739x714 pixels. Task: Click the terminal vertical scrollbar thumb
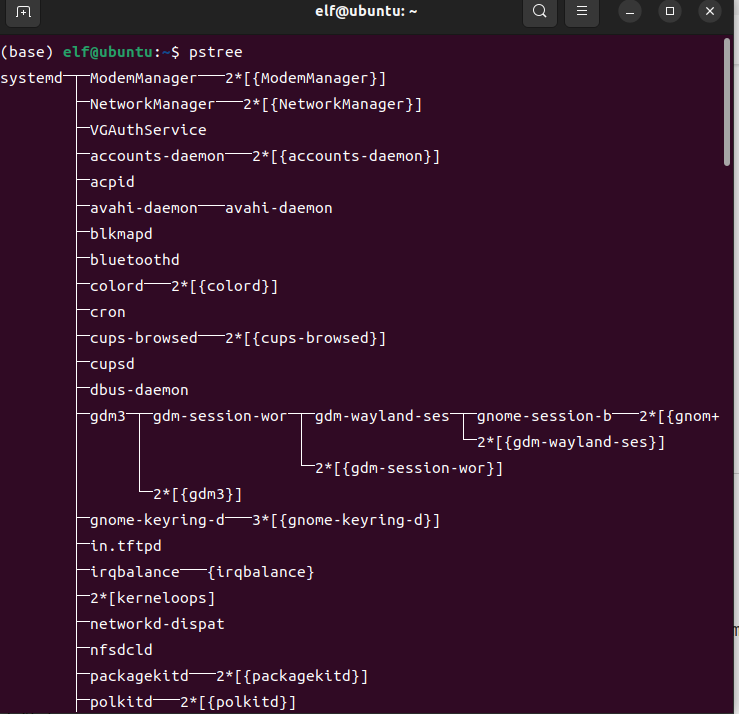727,102
